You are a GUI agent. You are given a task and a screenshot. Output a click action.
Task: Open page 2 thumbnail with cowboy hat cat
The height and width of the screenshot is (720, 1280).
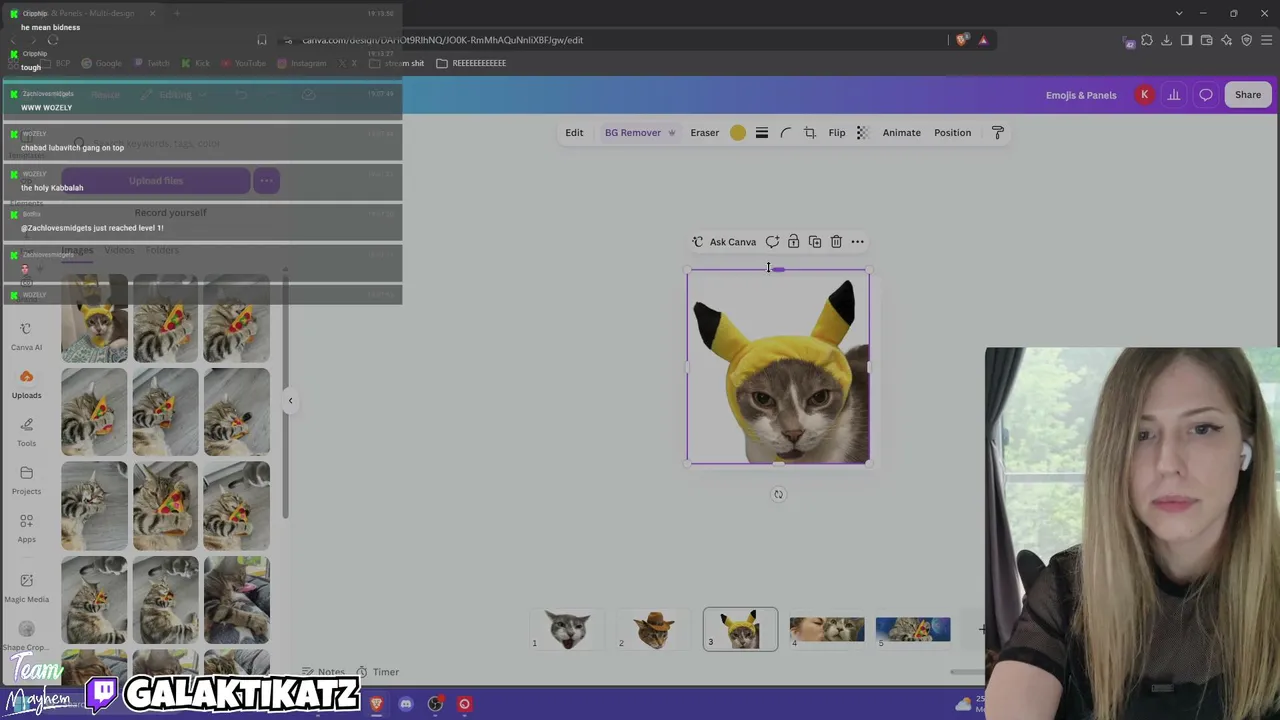click(x=654, y=629)
